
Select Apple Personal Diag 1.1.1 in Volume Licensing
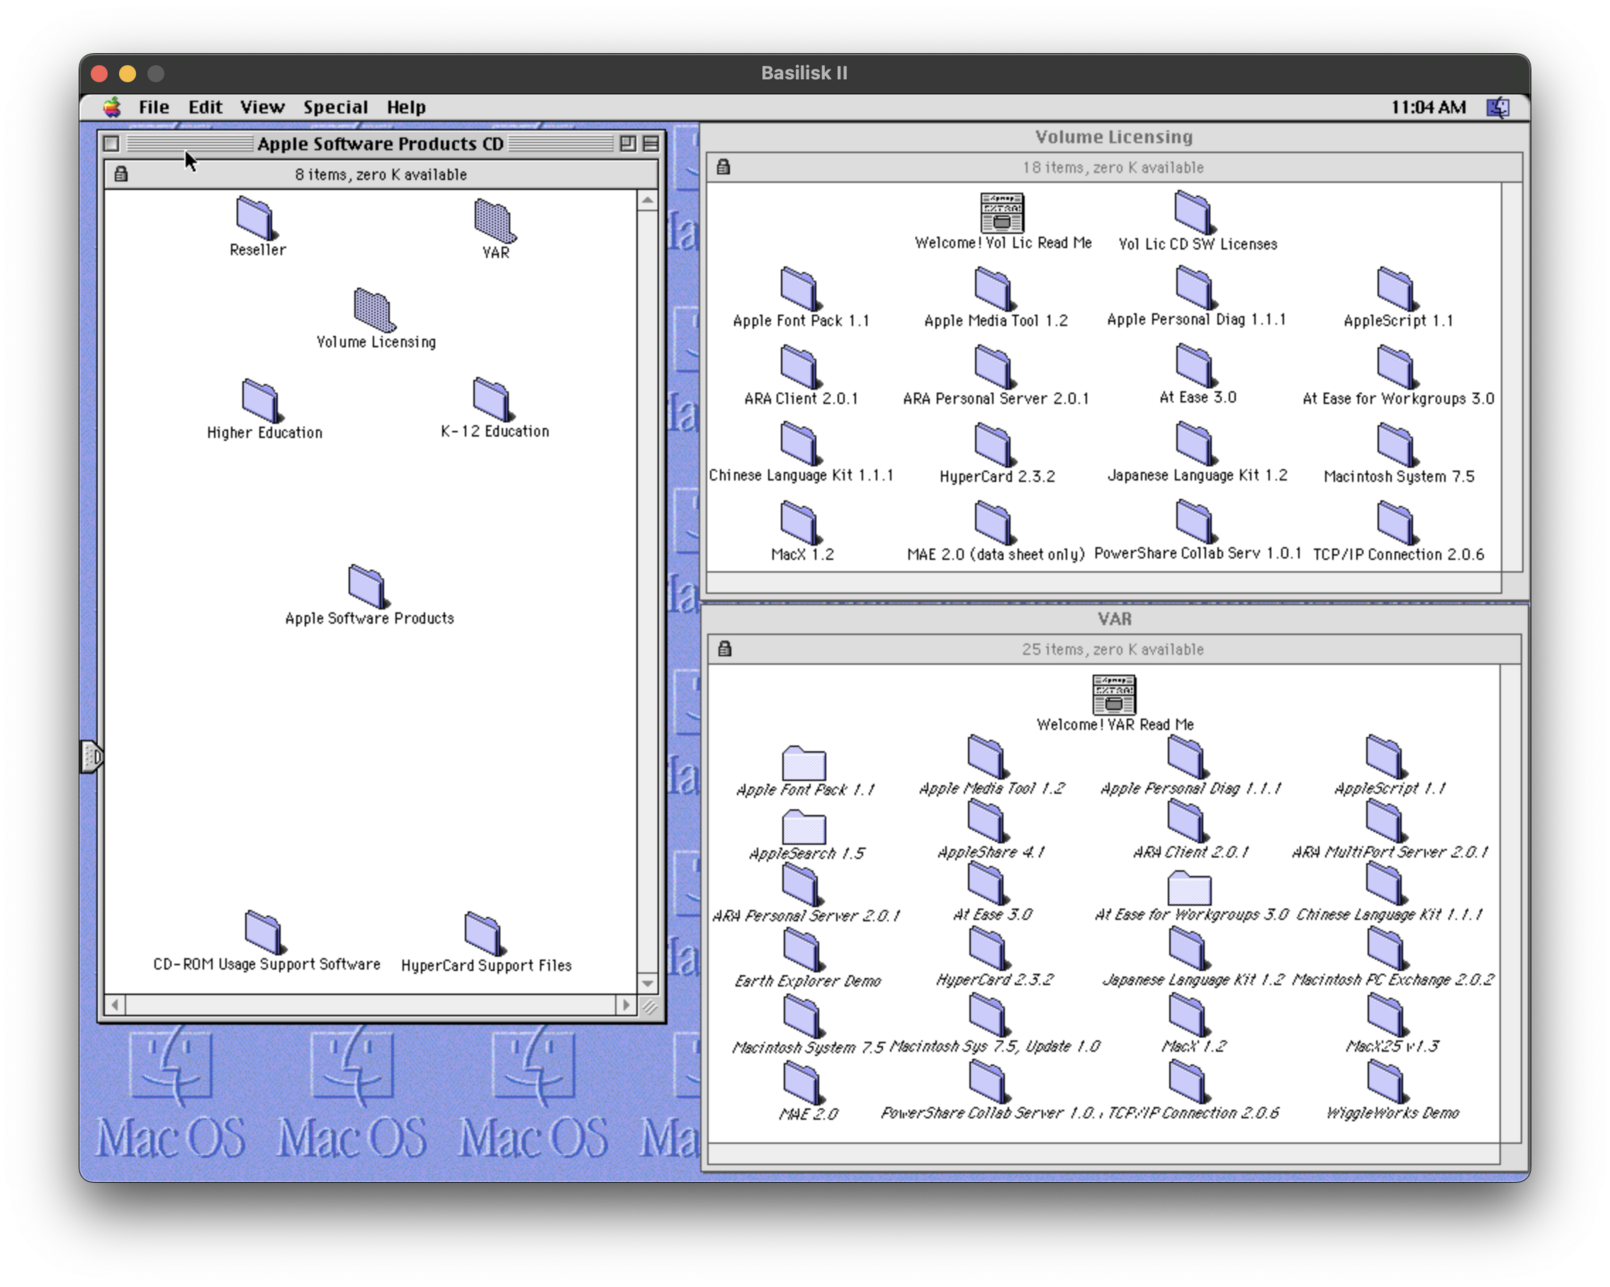pyautogui.click(x=1195, y=287)
